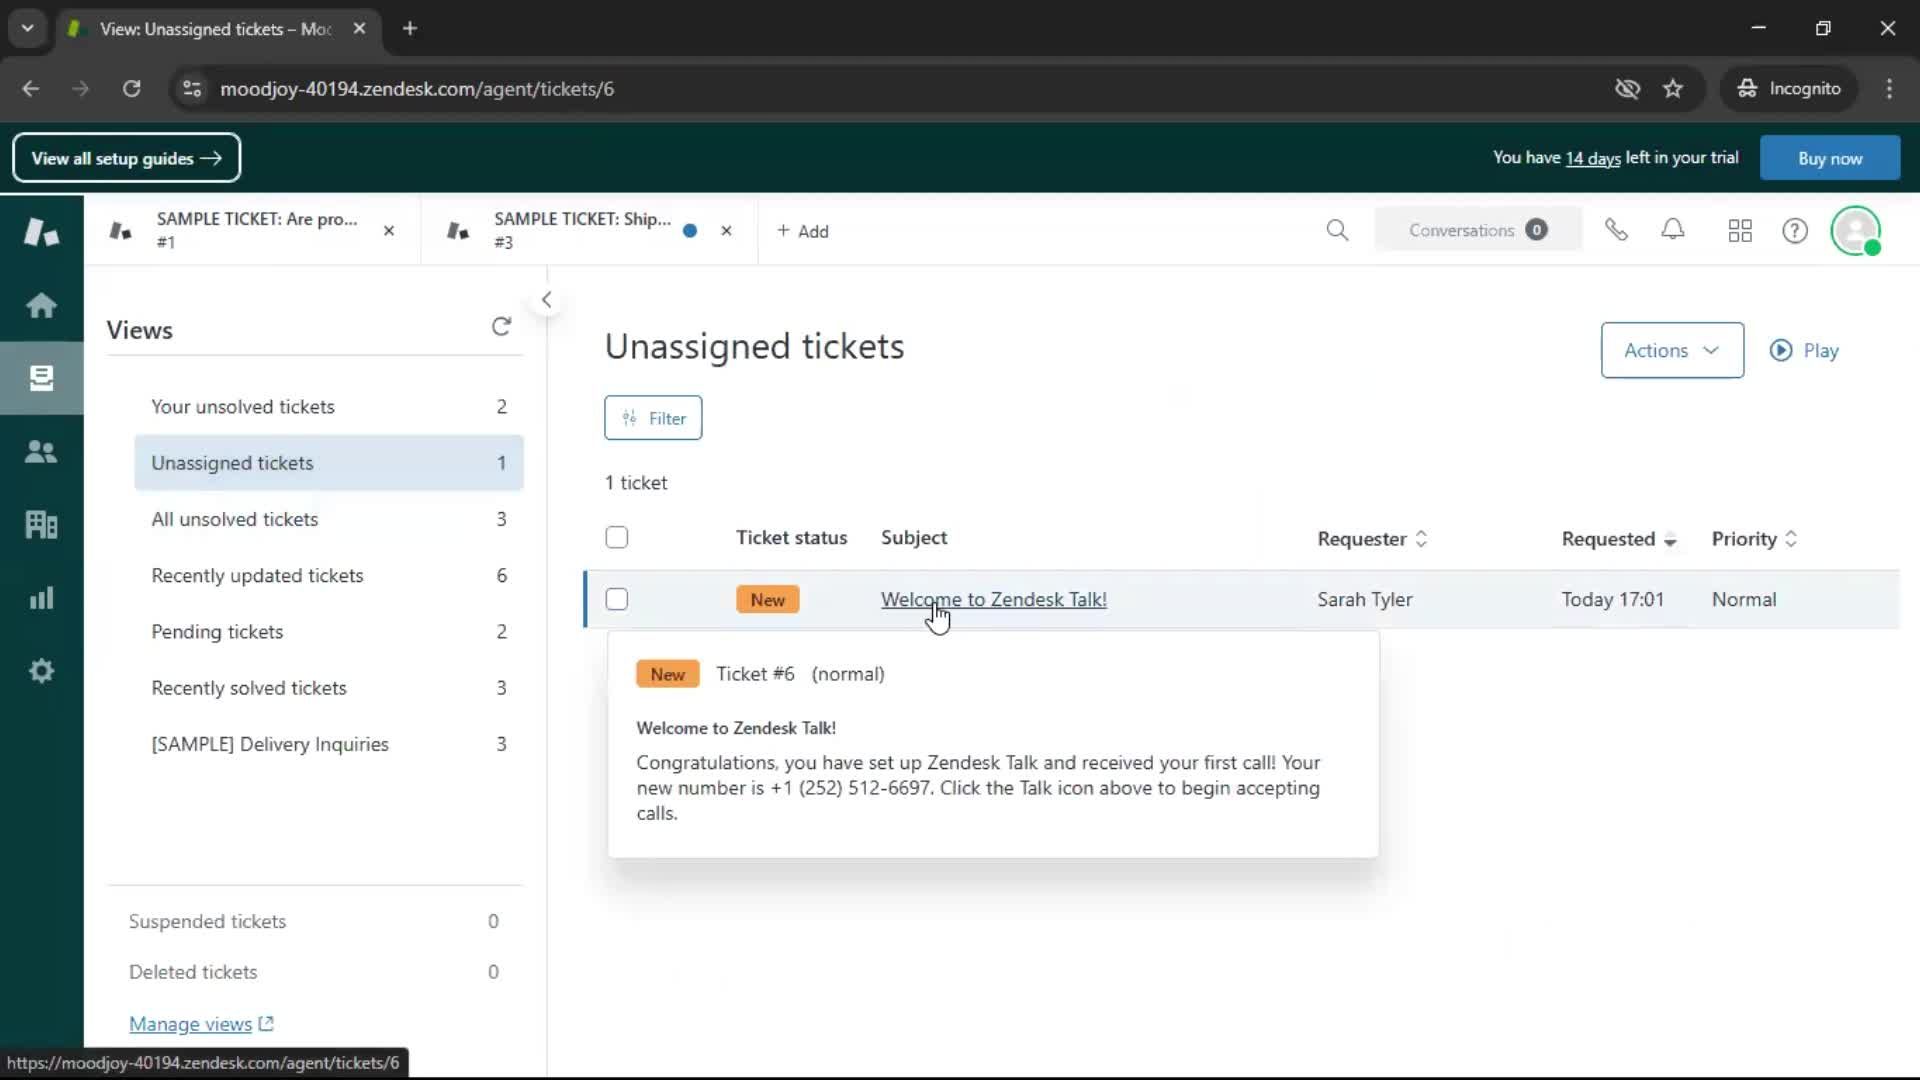Open the browser three-dot menu
1920x1080 pixels.
[x=1889, y=89]
